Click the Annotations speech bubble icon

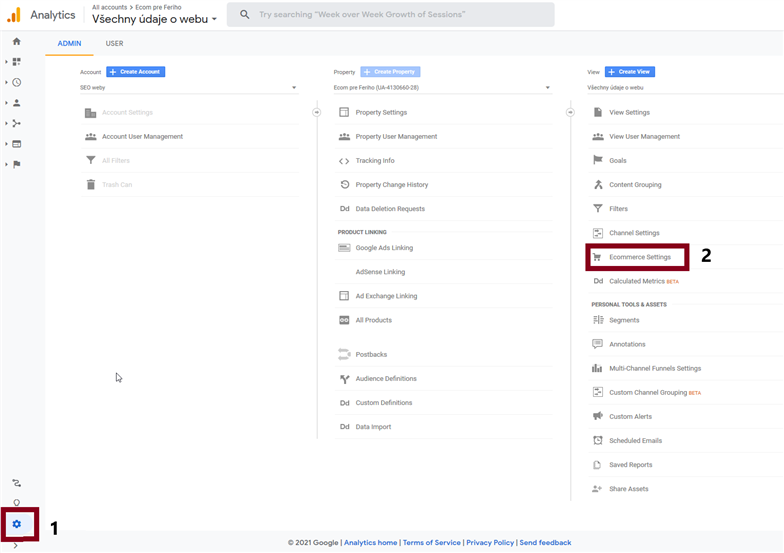(598, 344)
